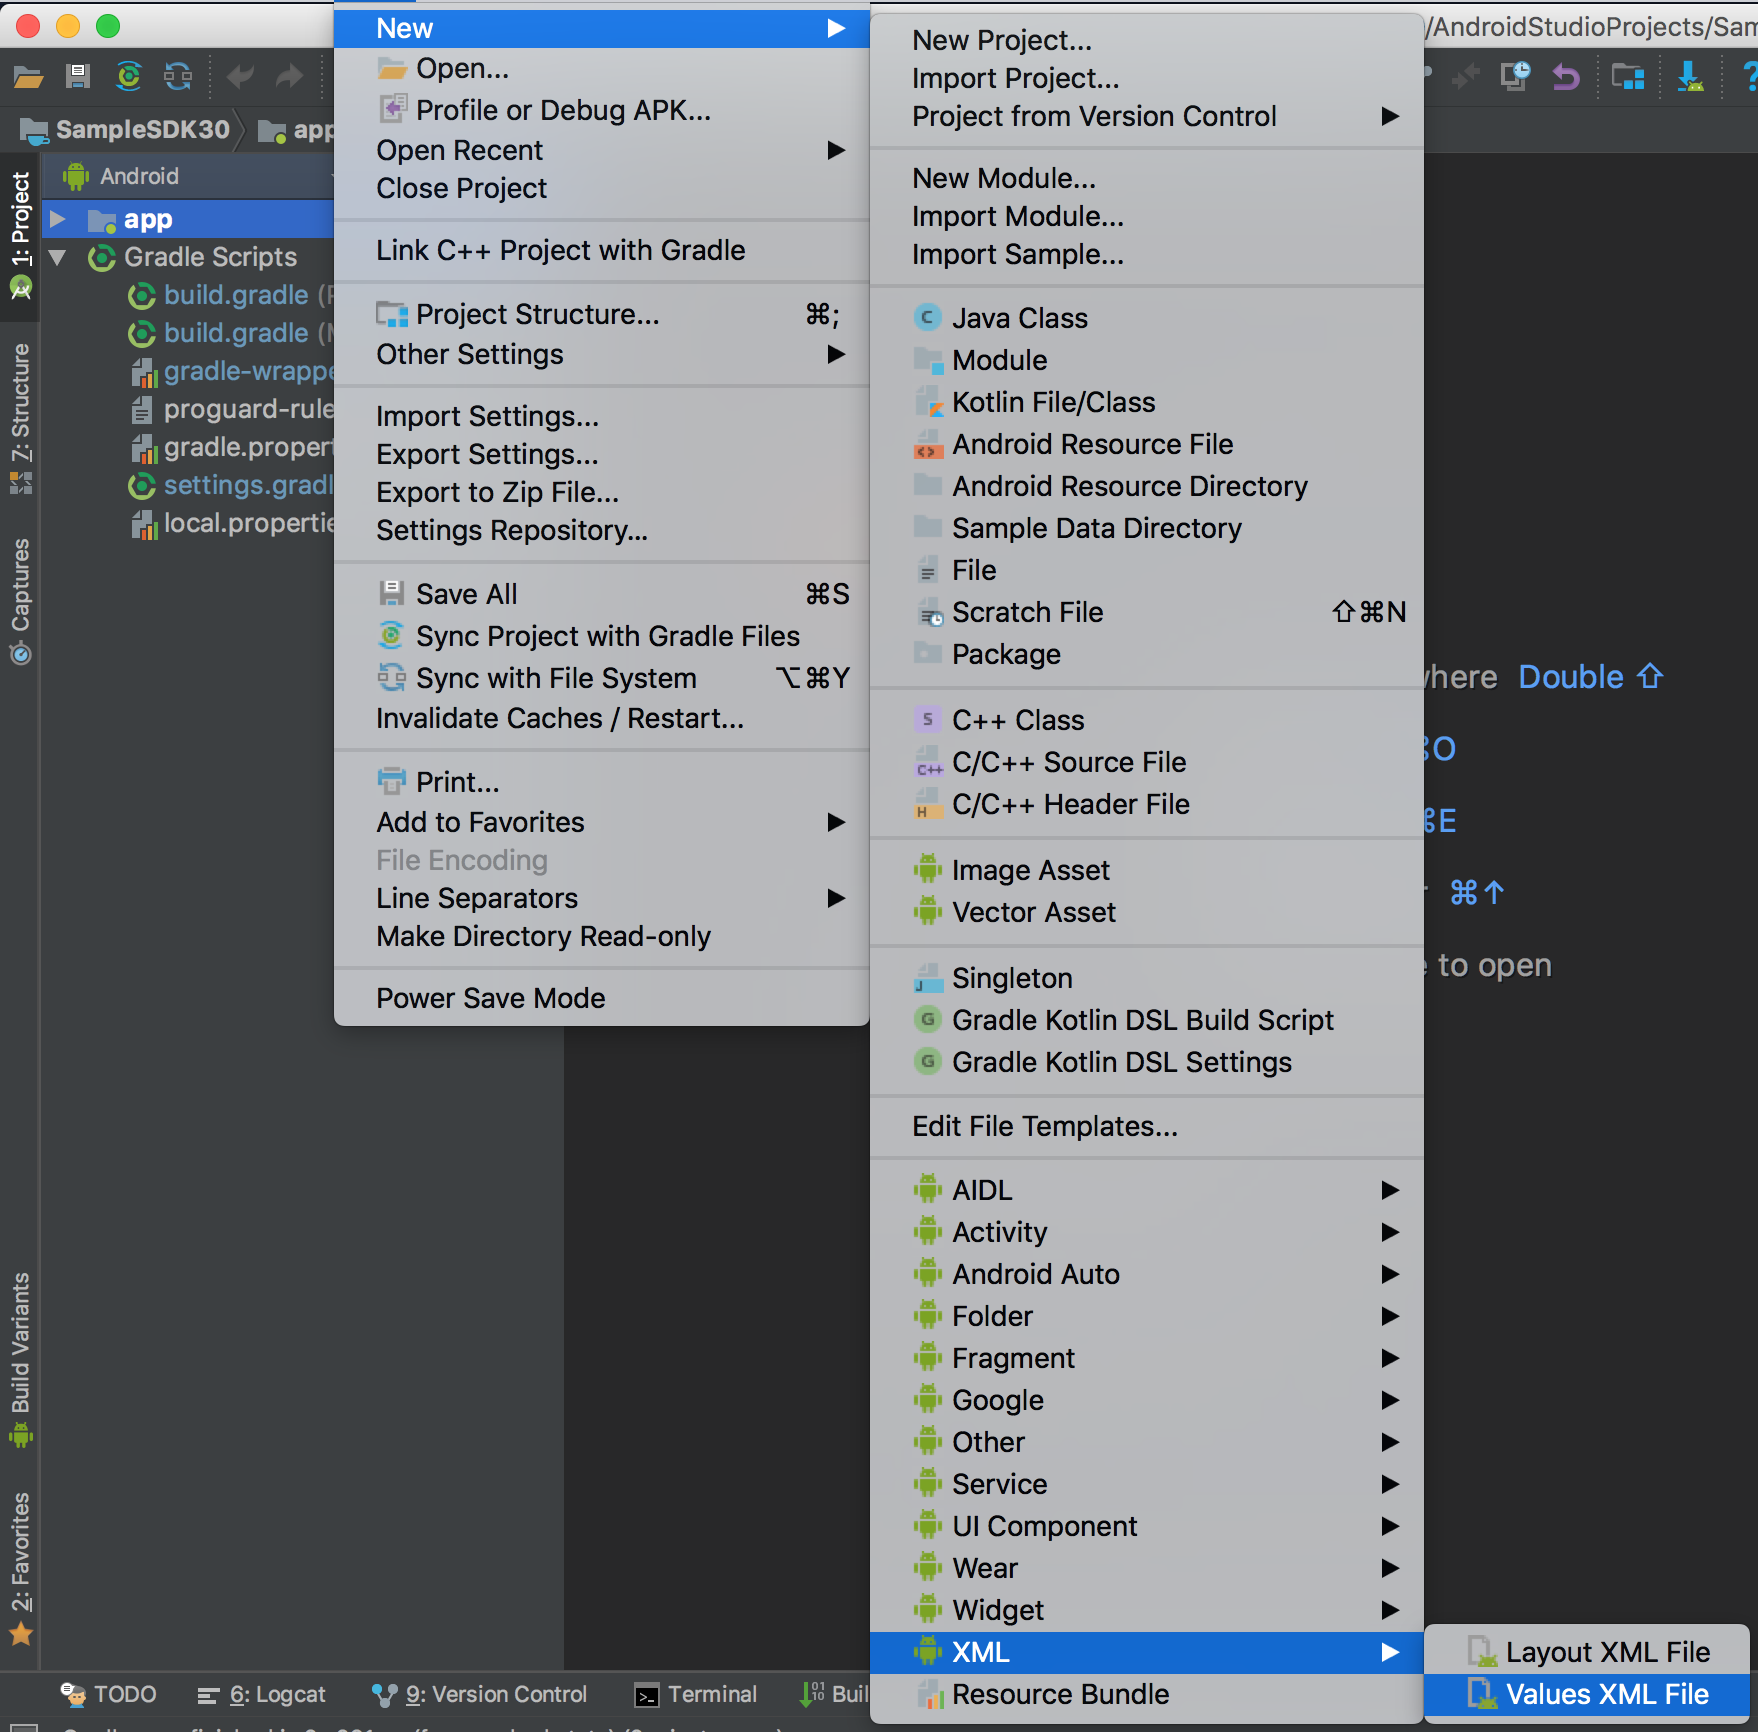Open the Captures tool window
1758x1732 pixels.
point(20,602)
